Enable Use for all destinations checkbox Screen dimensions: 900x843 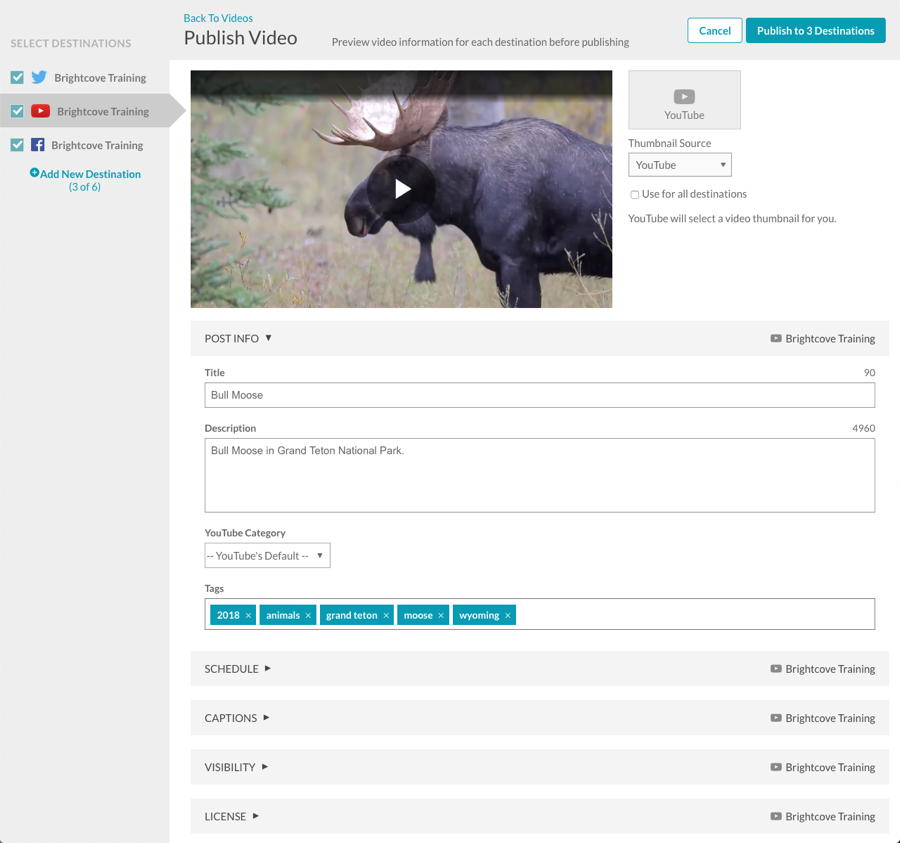coord(634,195)
